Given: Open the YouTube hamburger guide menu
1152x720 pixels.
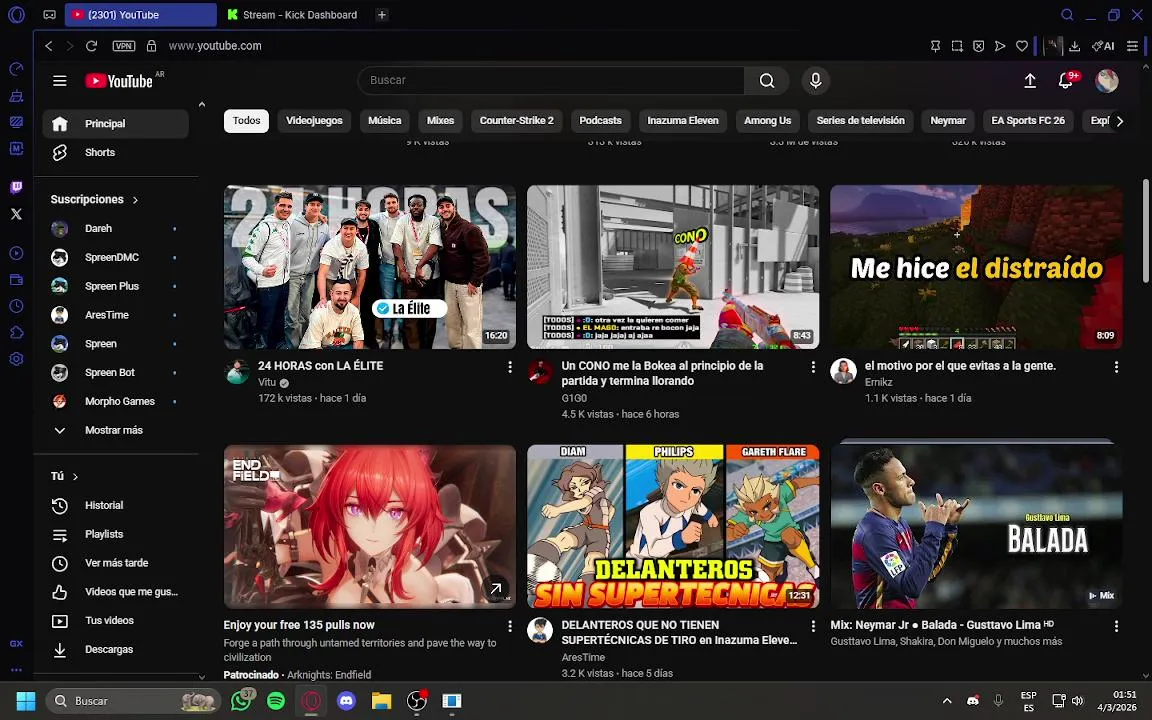Looking at the screenshot, I should (60, 81).
